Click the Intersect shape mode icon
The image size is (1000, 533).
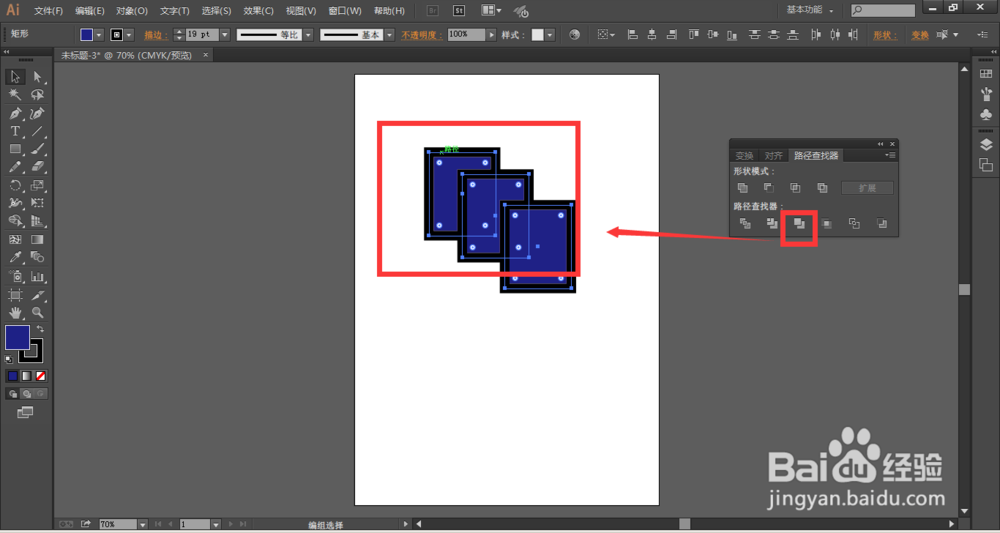click(795, 188)
